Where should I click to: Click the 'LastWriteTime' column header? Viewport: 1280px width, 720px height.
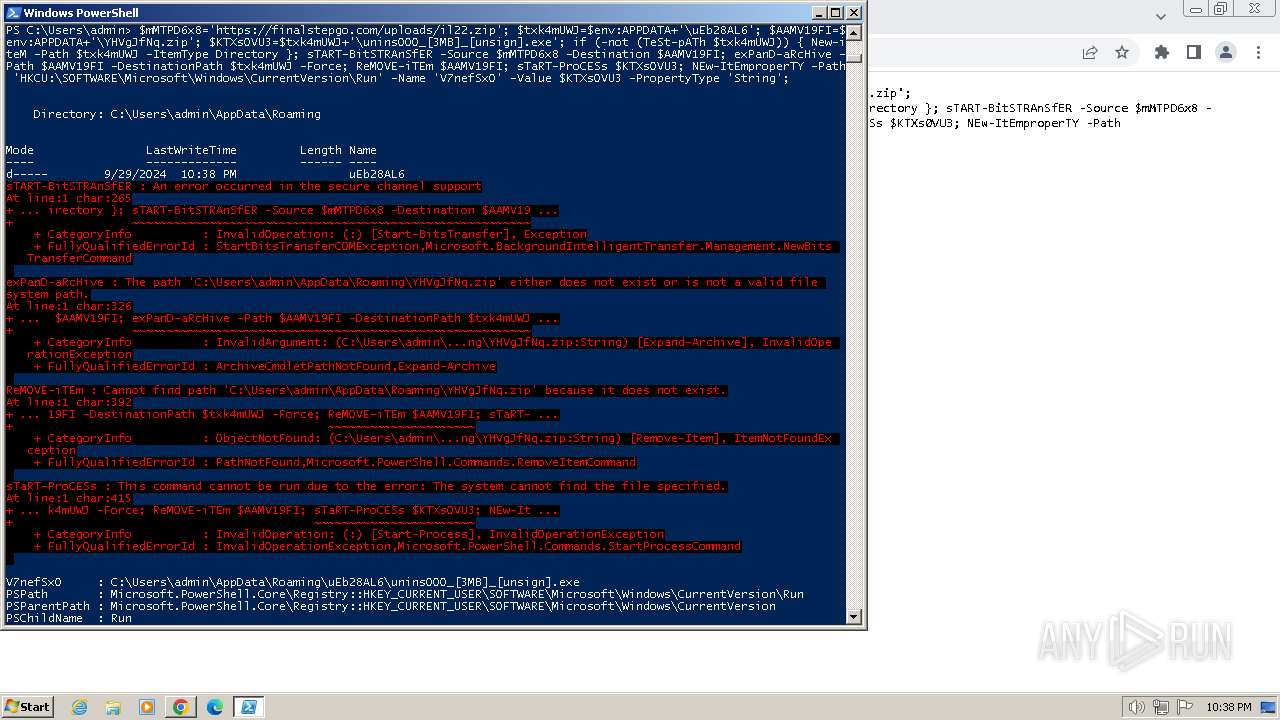coord(191,150)
